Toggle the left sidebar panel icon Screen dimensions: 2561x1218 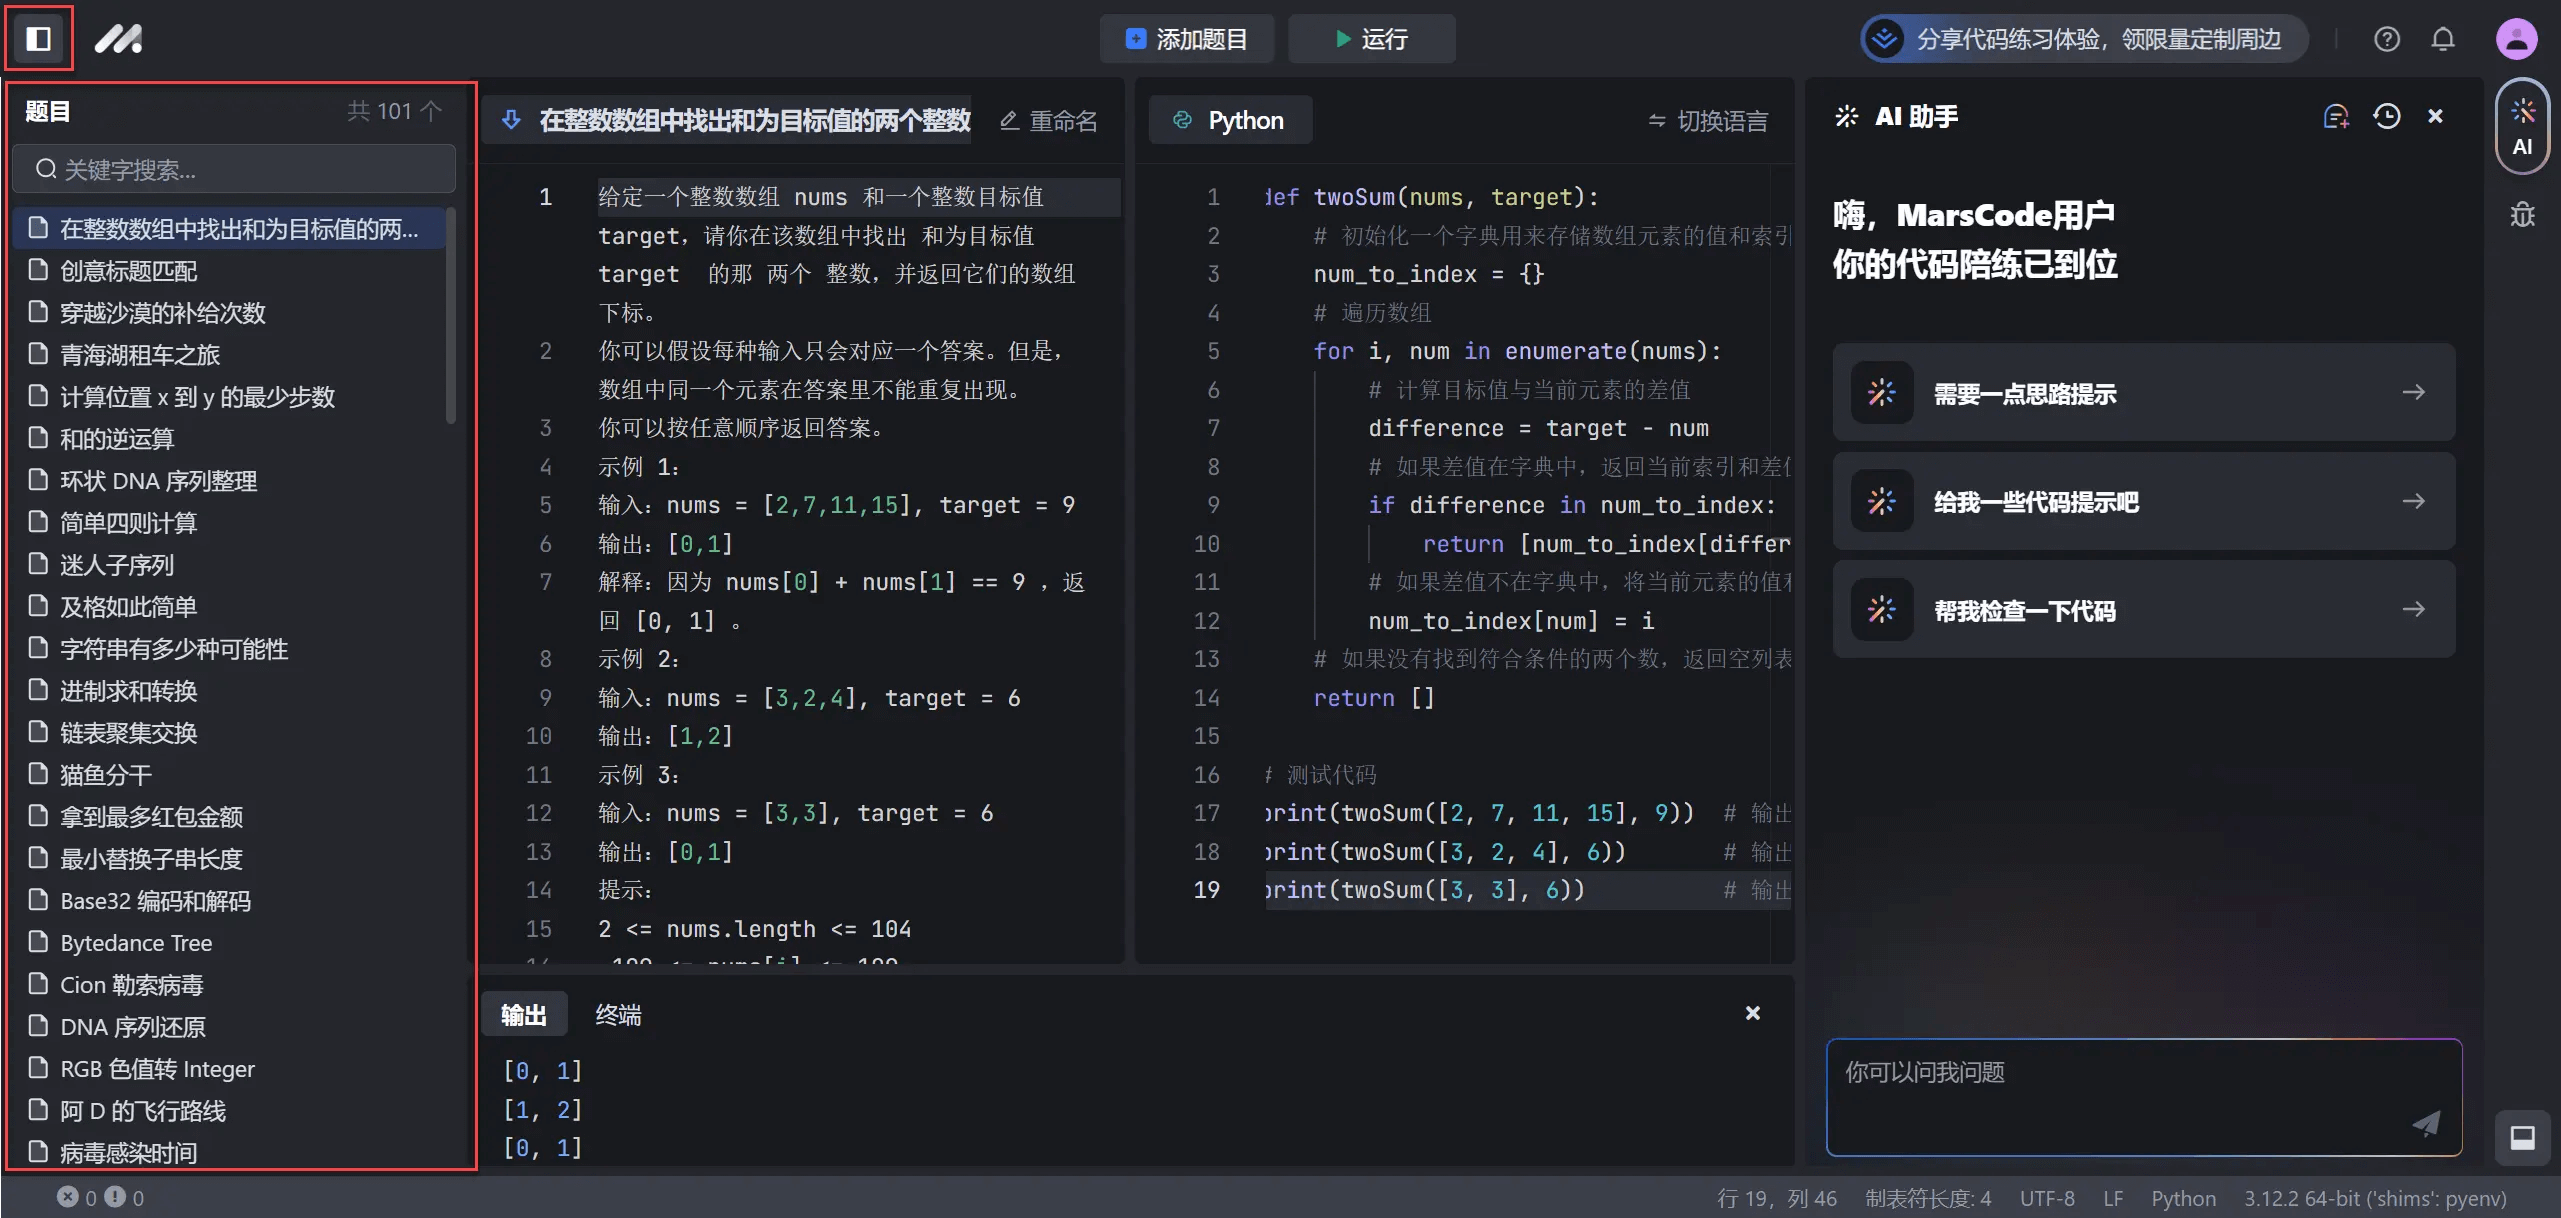[x=39, y=39]
